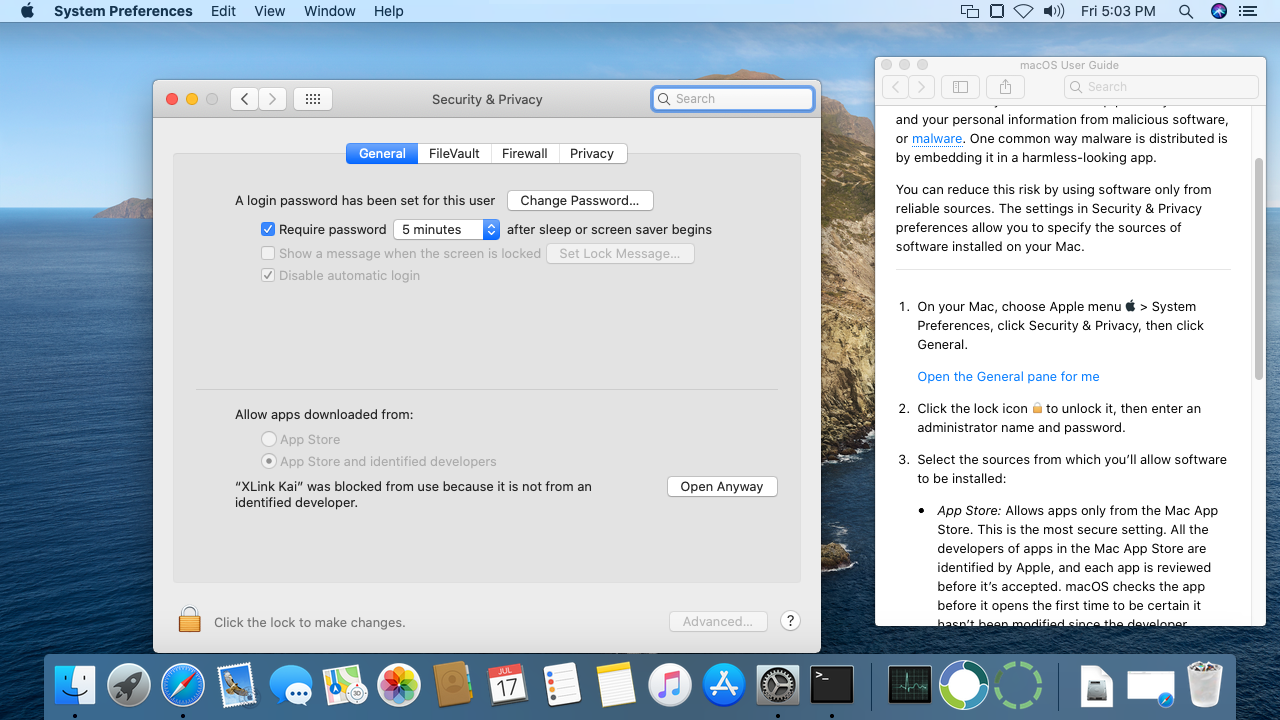Select the App Store radio button
Image resolution: width=1280 pixels, height=720 pixels.
coord(269,439)
